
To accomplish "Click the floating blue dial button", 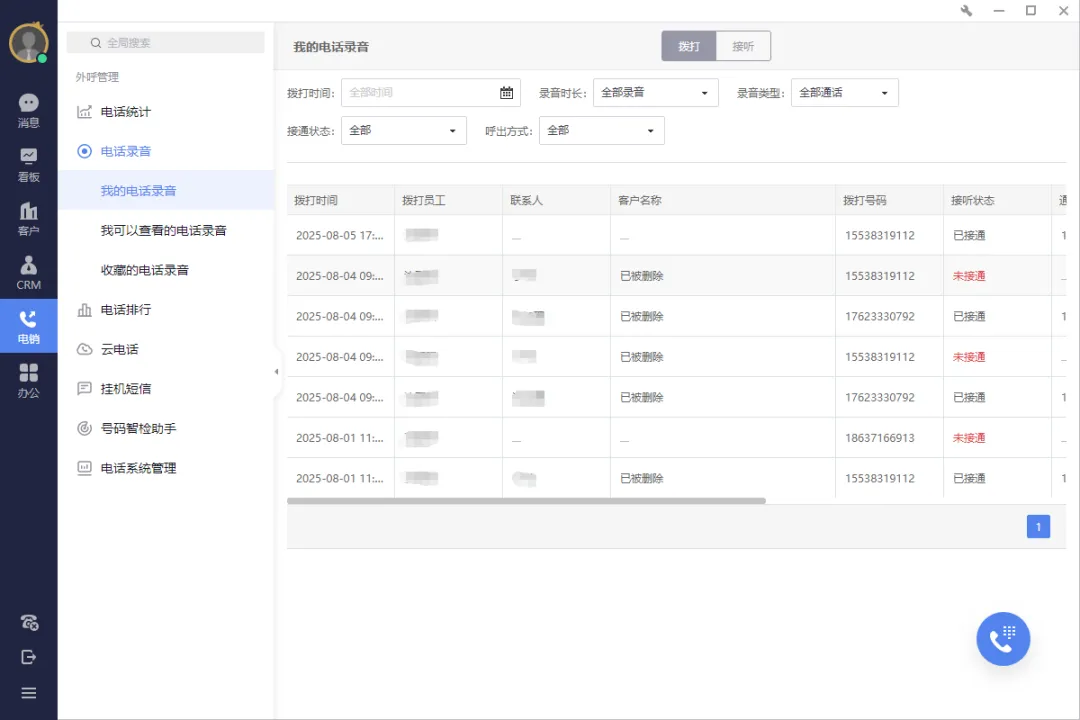I will [1003, 638].
